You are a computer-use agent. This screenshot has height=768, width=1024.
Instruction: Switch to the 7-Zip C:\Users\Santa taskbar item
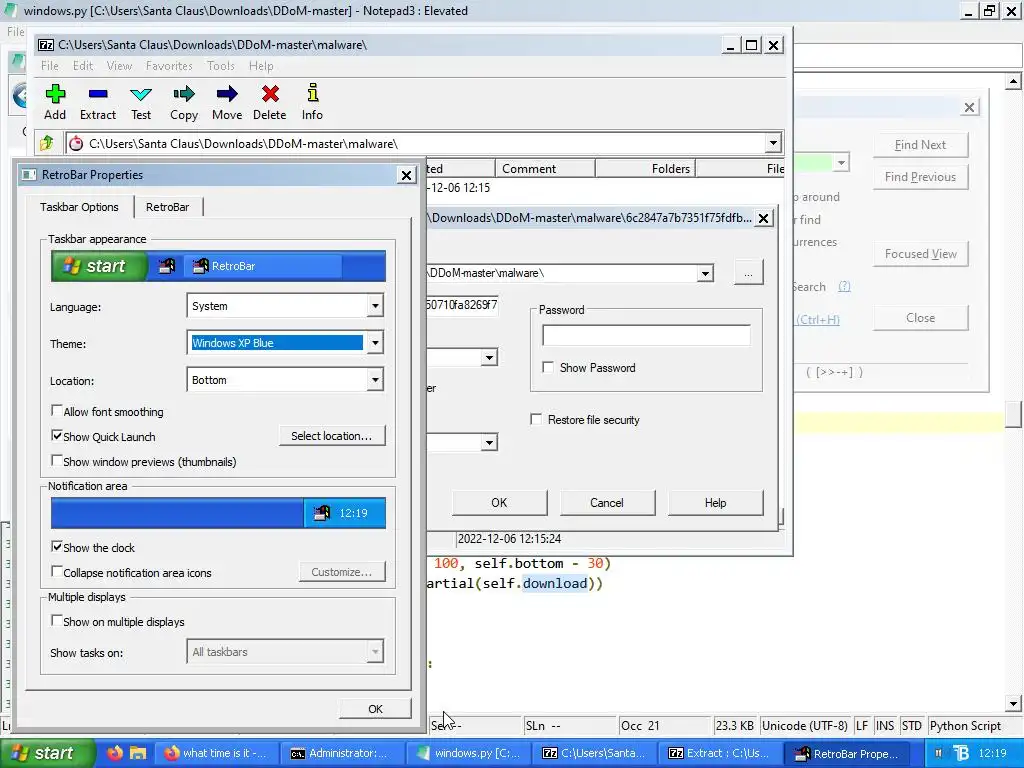[594, 753]
